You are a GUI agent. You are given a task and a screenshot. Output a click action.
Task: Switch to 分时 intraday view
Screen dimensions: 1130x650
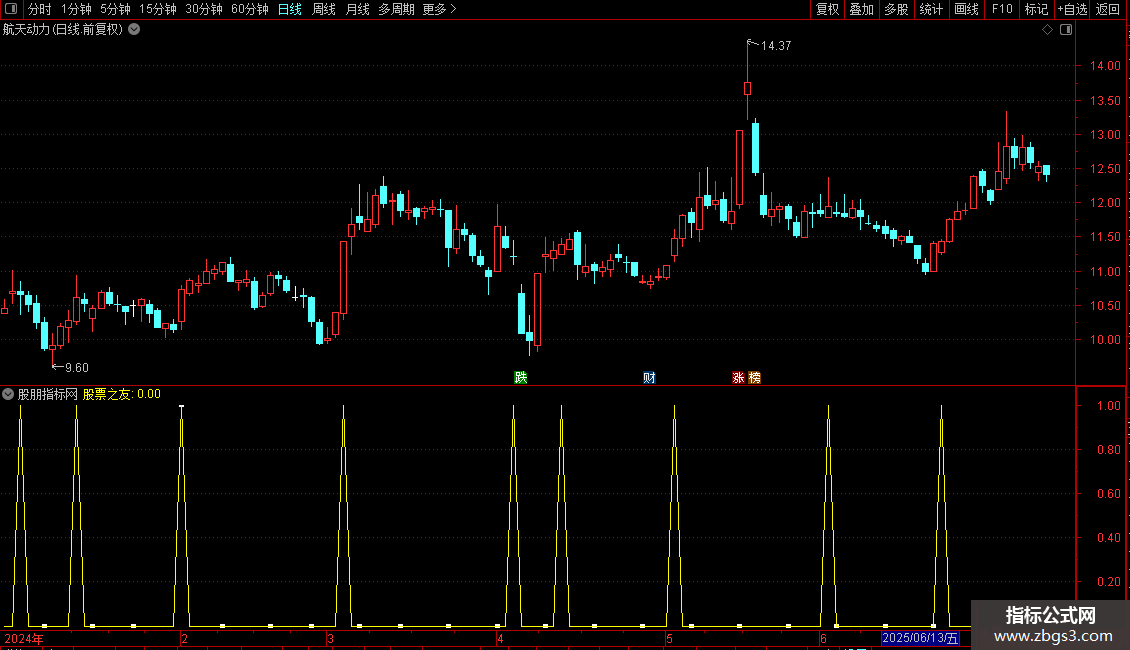(40, 9)
